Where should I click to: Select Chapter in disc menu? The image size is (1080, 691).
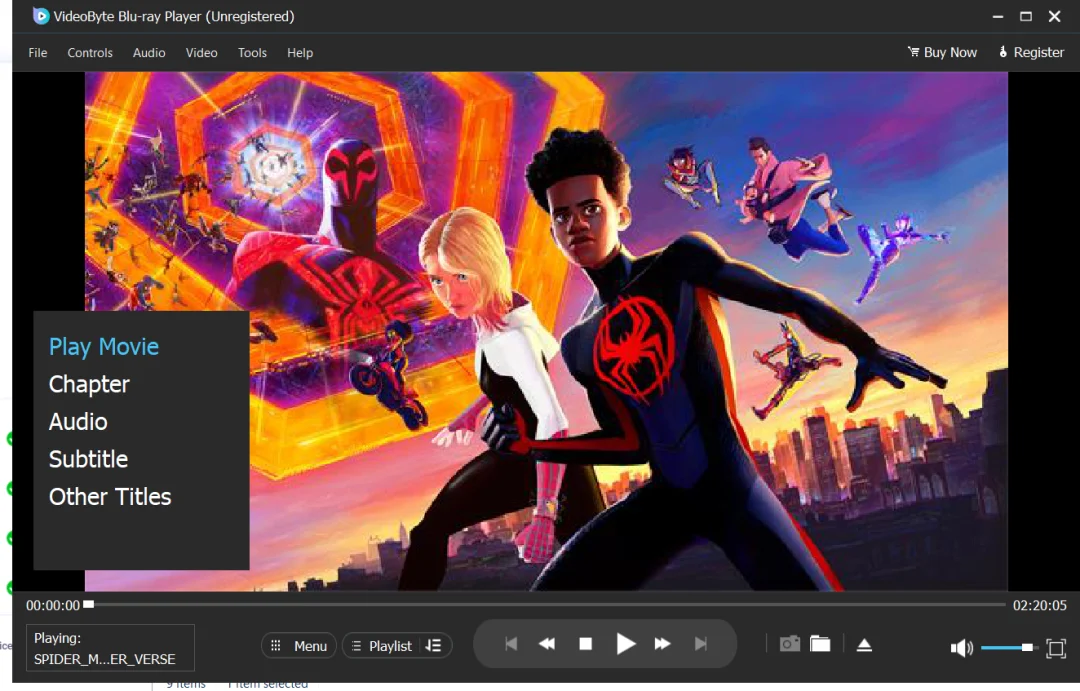coord(89,384)
